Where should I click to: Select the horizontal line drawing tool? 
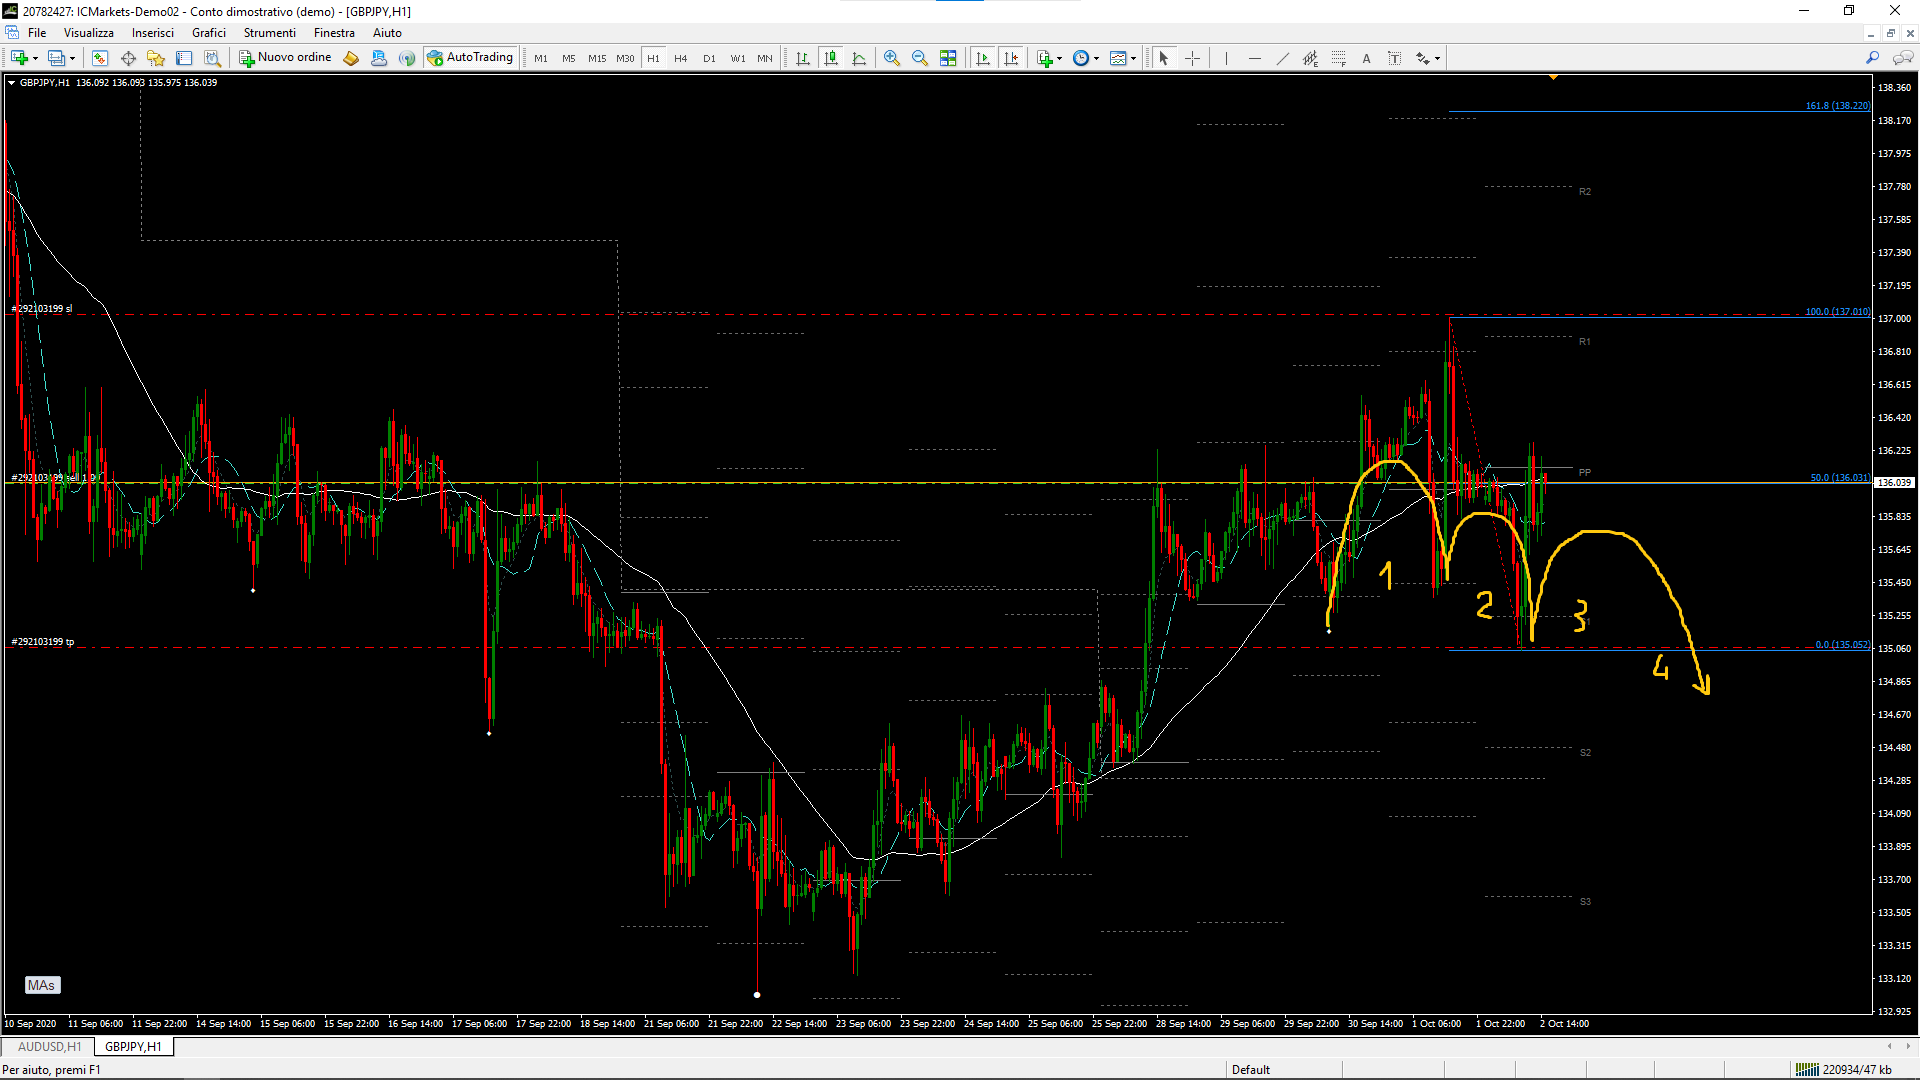tap(1255, 58)
